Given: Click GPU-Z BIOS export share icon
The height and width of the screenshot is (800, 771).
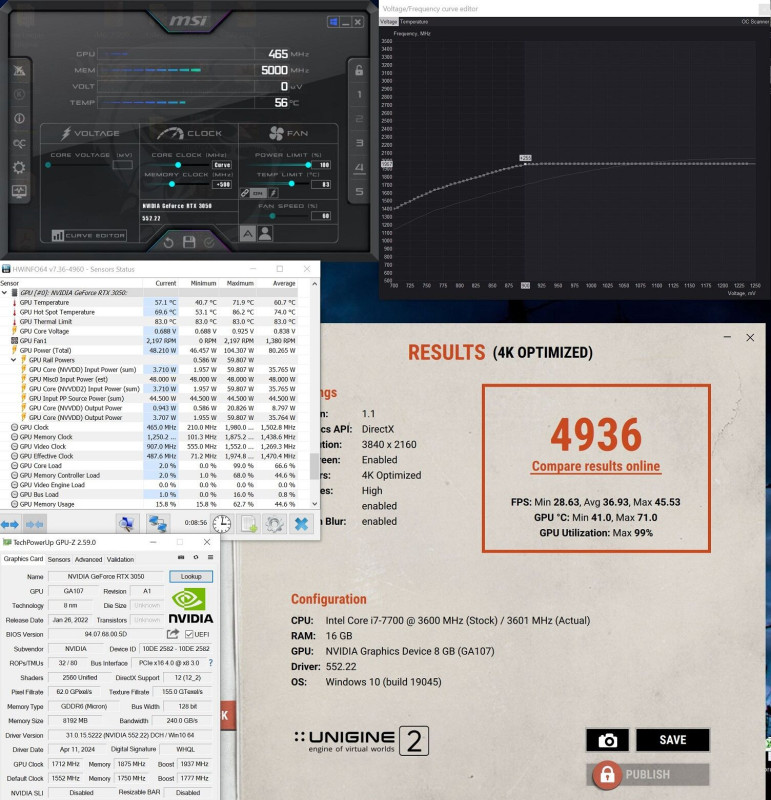Looking at the screenshot, I should (172, 634).
